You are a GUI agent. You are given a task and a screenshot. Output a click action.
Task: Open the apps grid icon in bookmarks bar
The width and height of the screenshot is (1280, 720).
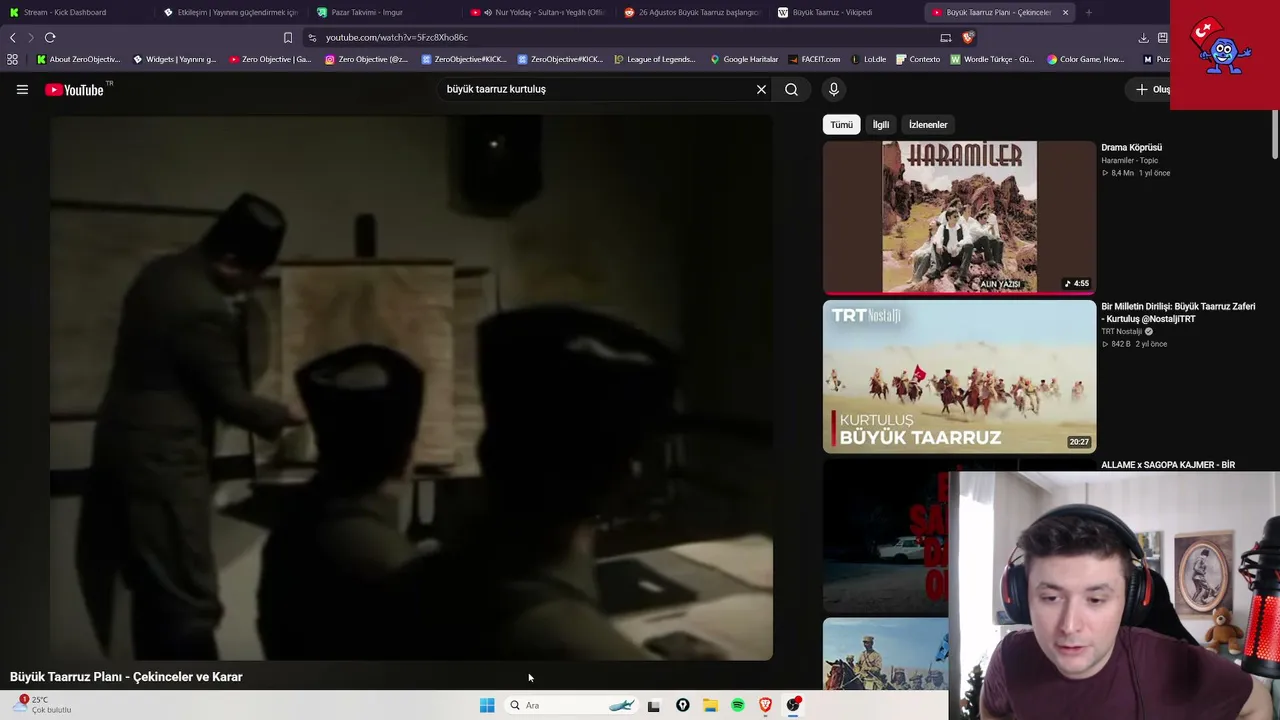[12, 59]
